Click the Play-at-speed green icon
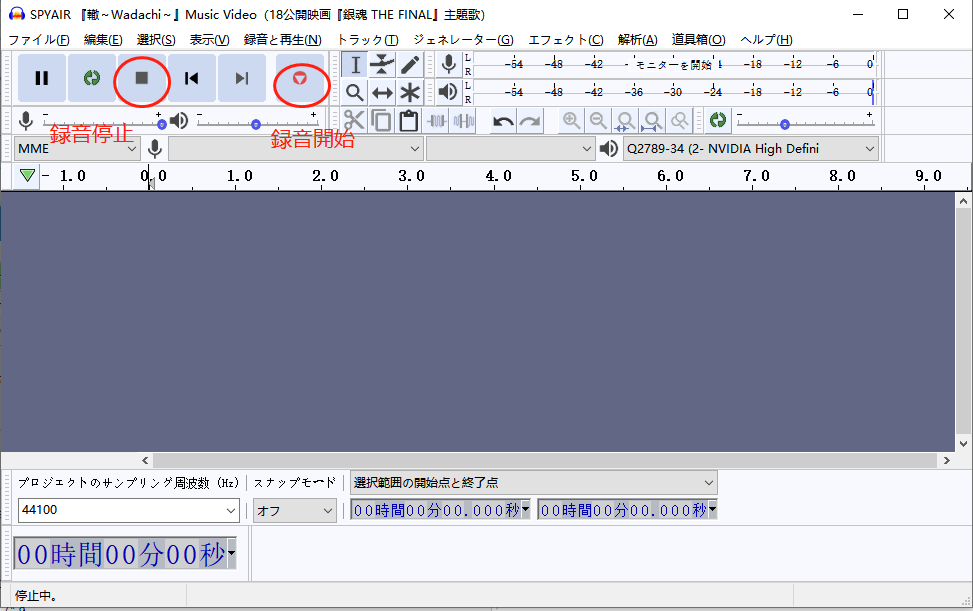The image size is (973, 611). point(718,120)
